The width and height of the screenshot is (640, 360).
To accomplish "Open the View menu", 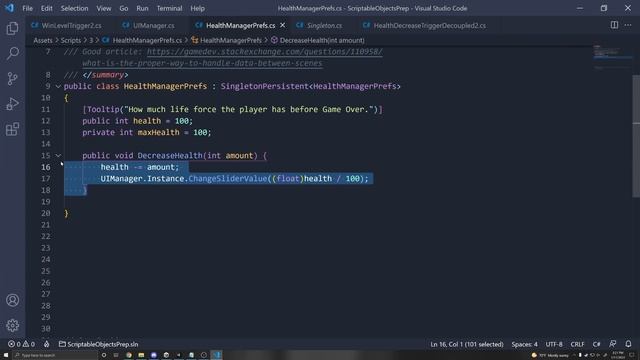I will pos(104,8).
